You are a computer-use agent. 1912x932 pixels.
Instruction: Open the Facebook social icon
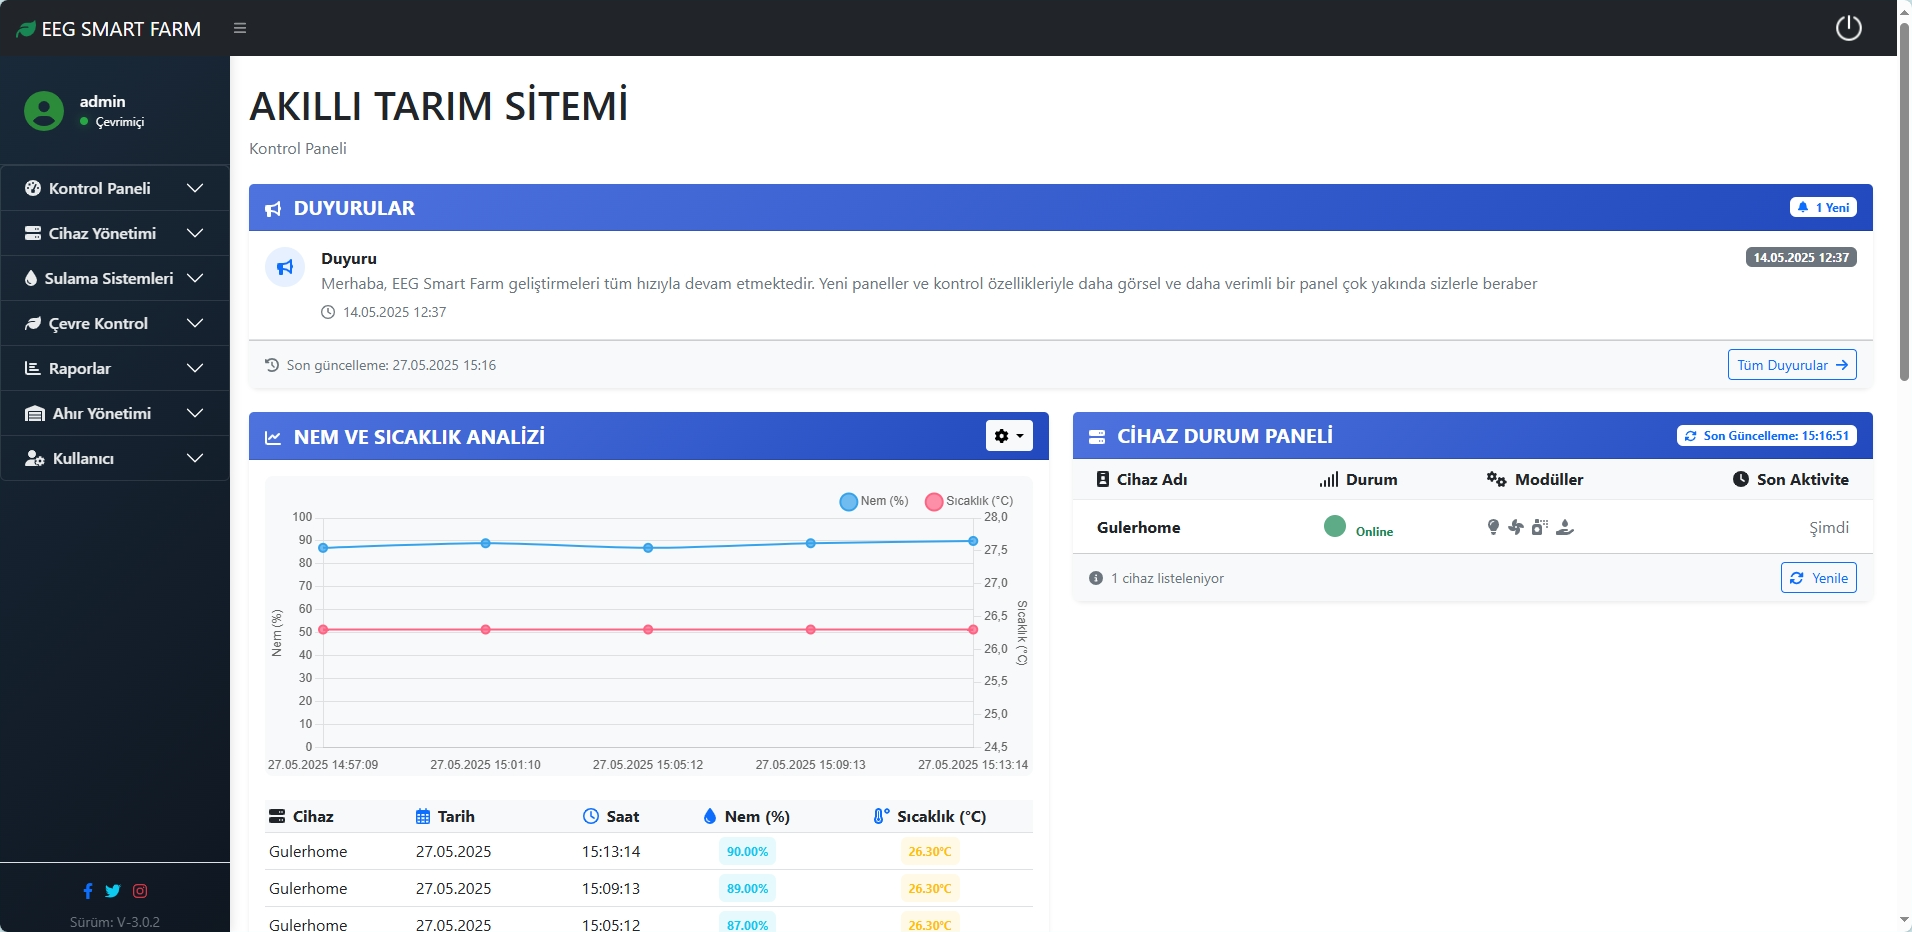[88, 891]
